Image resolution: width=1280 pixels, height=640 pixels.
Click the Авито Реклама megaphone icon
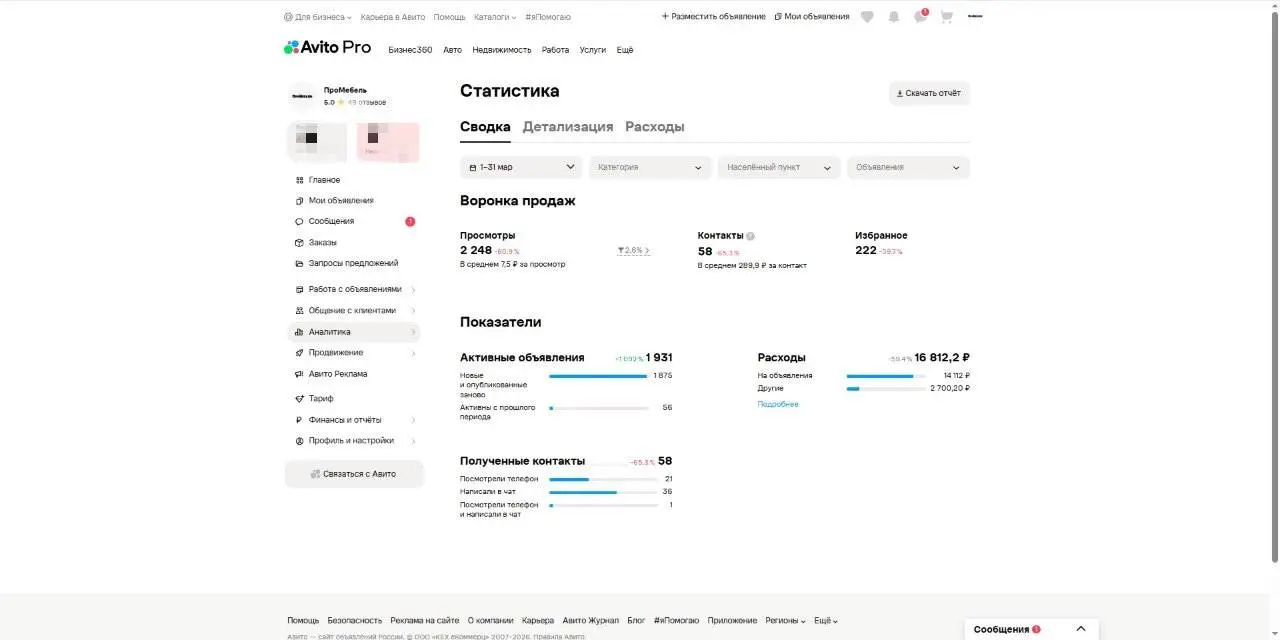(x=299, y=374)
